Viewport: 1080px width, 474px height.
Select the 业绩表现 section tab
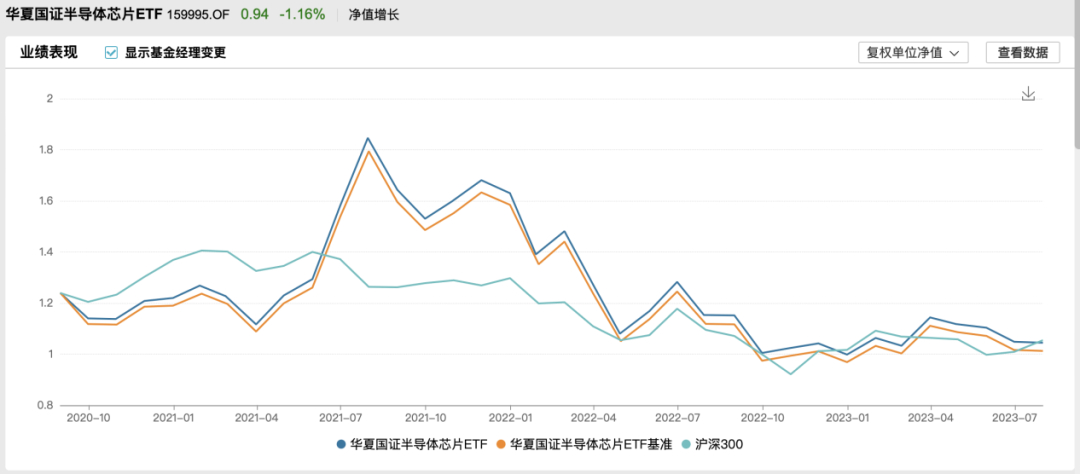(x=49, y=53)
